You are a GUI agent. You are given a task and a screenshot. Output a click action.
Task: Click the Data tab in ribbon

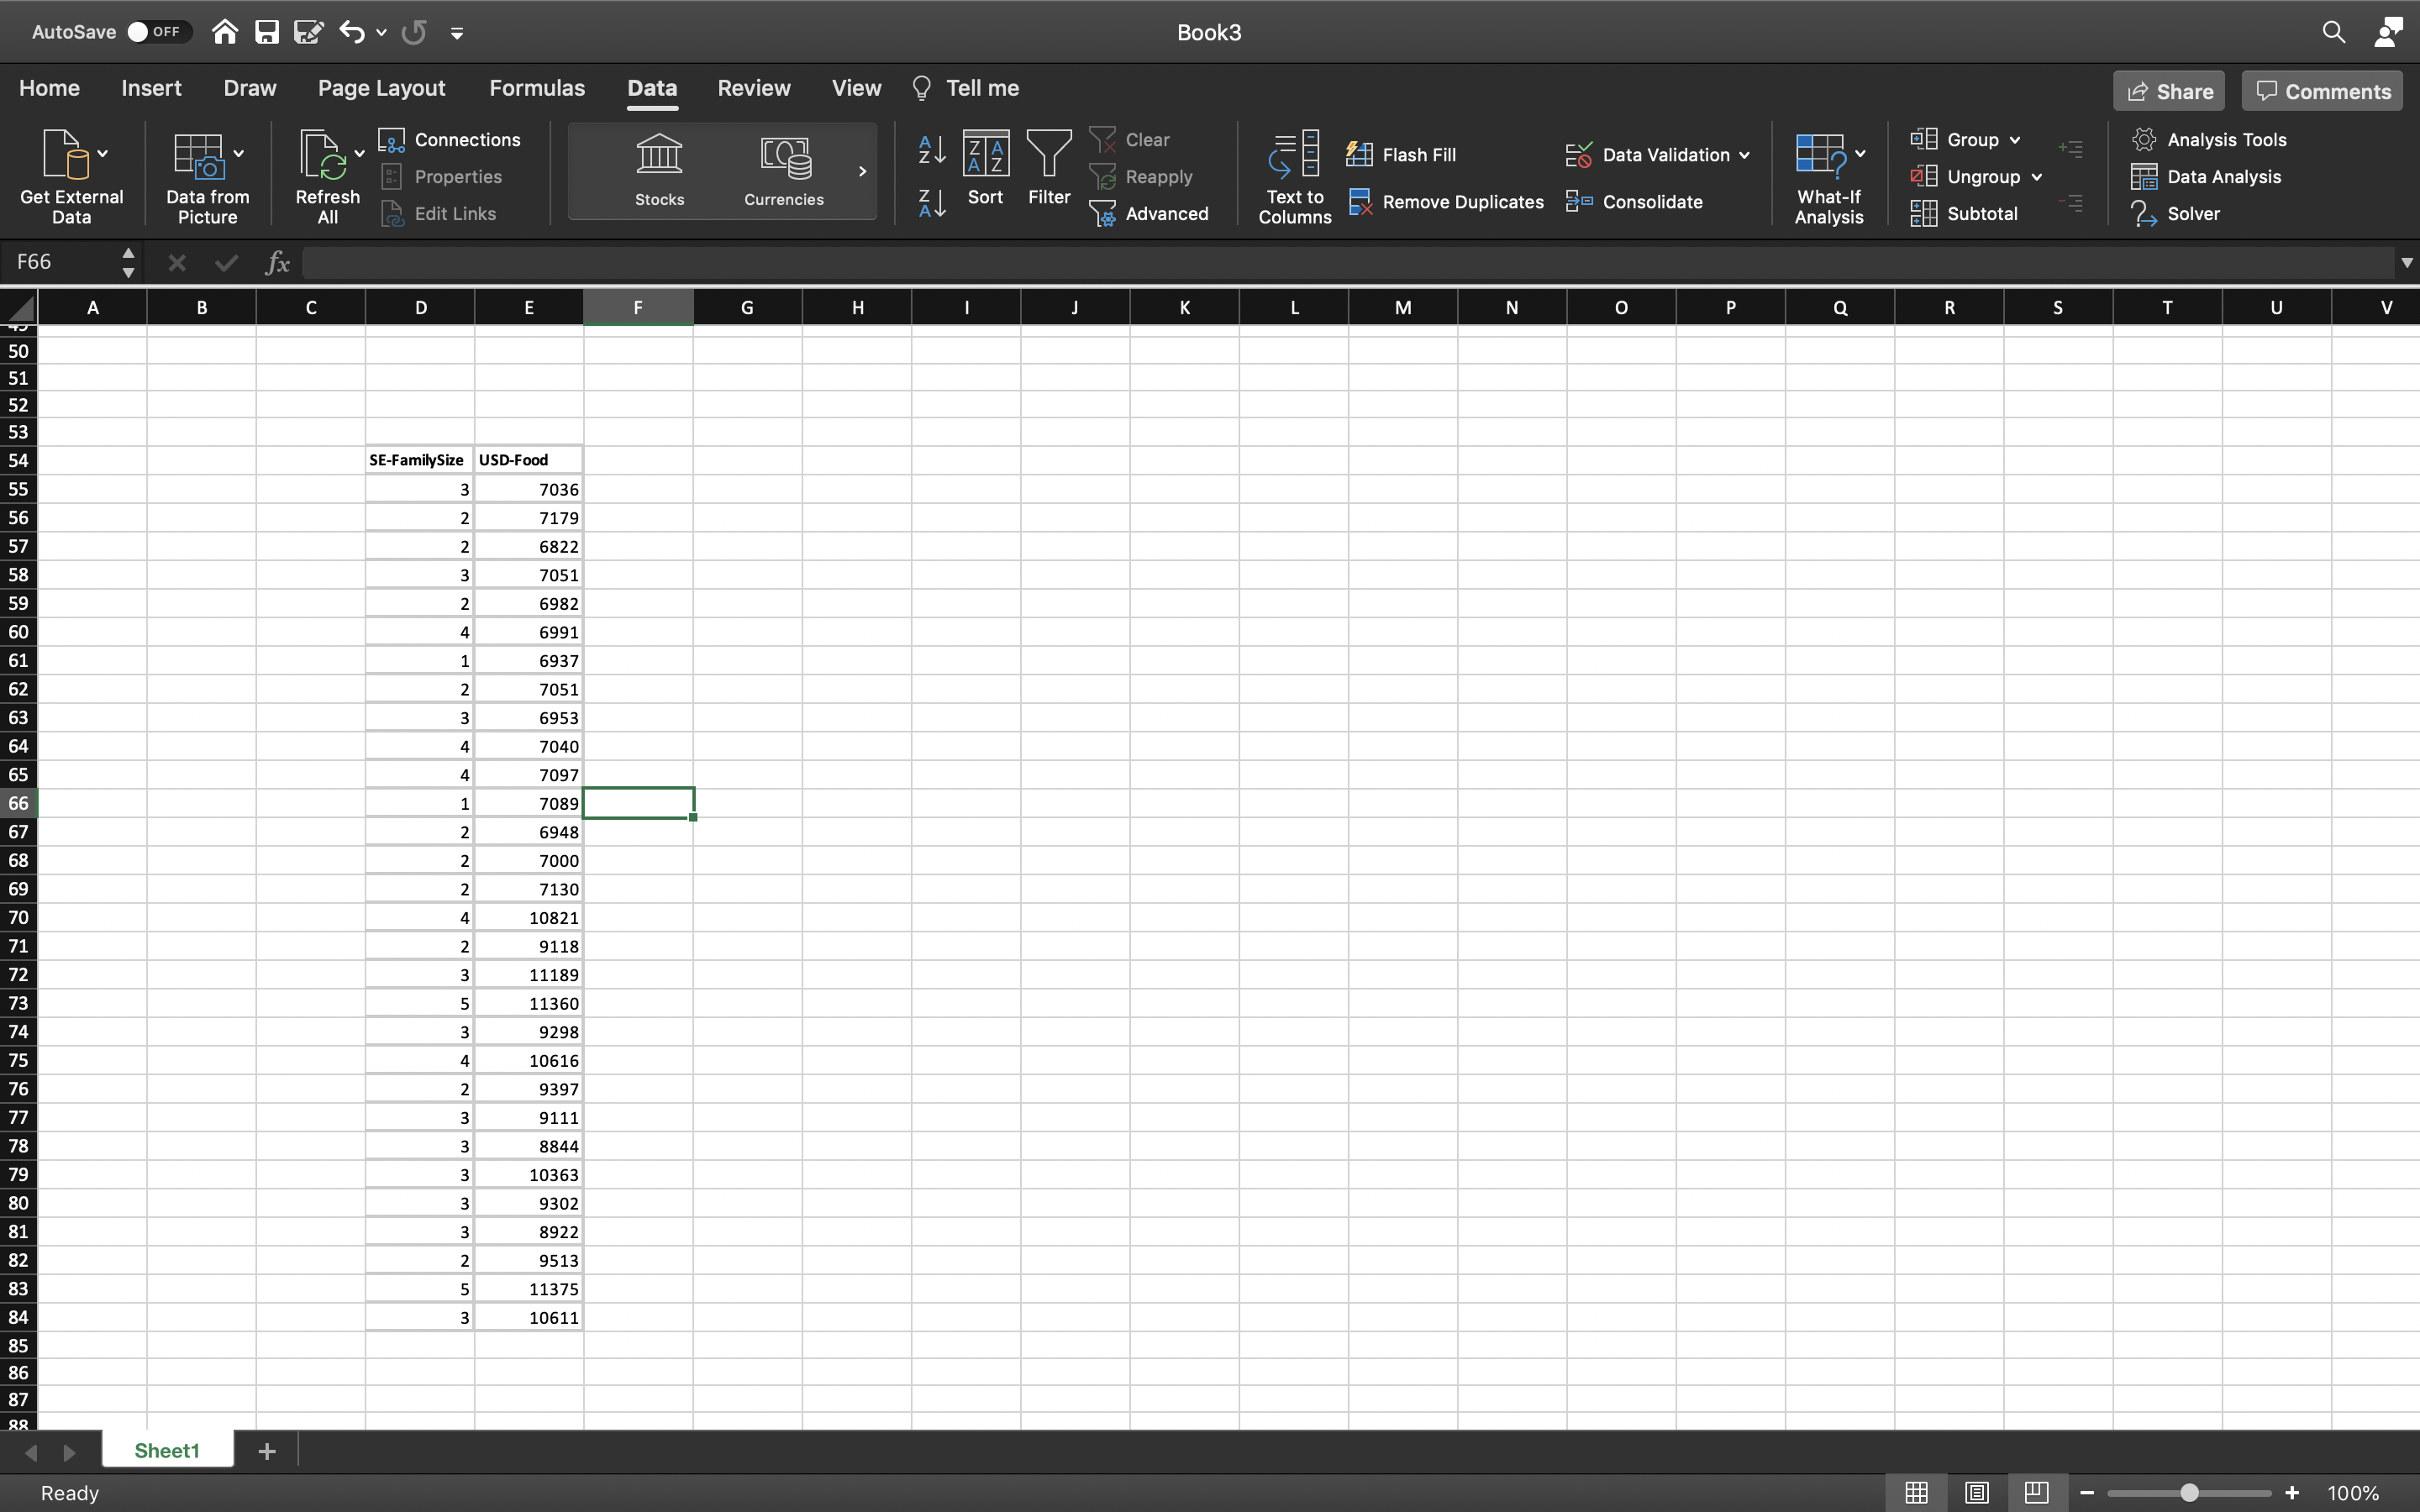pyautogui.click(x=651, y=87)
